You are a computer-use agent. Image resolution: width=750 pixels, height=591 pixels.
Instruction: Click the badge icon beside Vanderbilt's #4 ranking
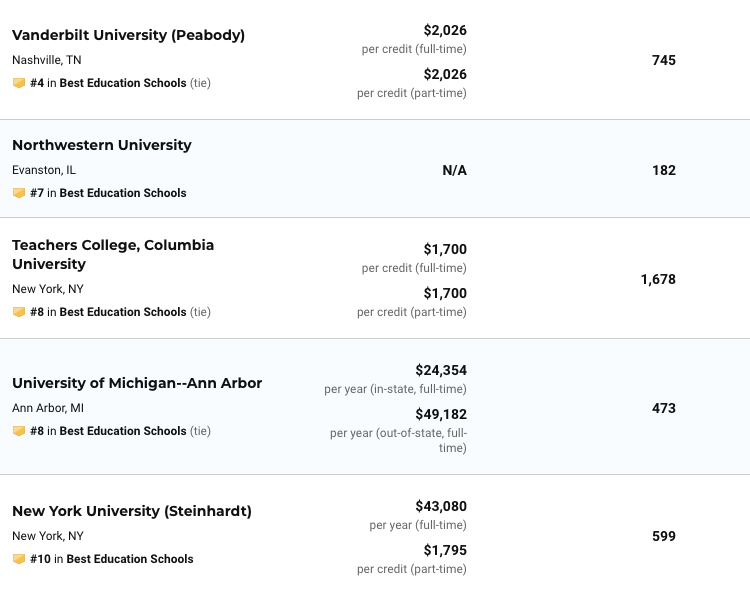[19, 83]
